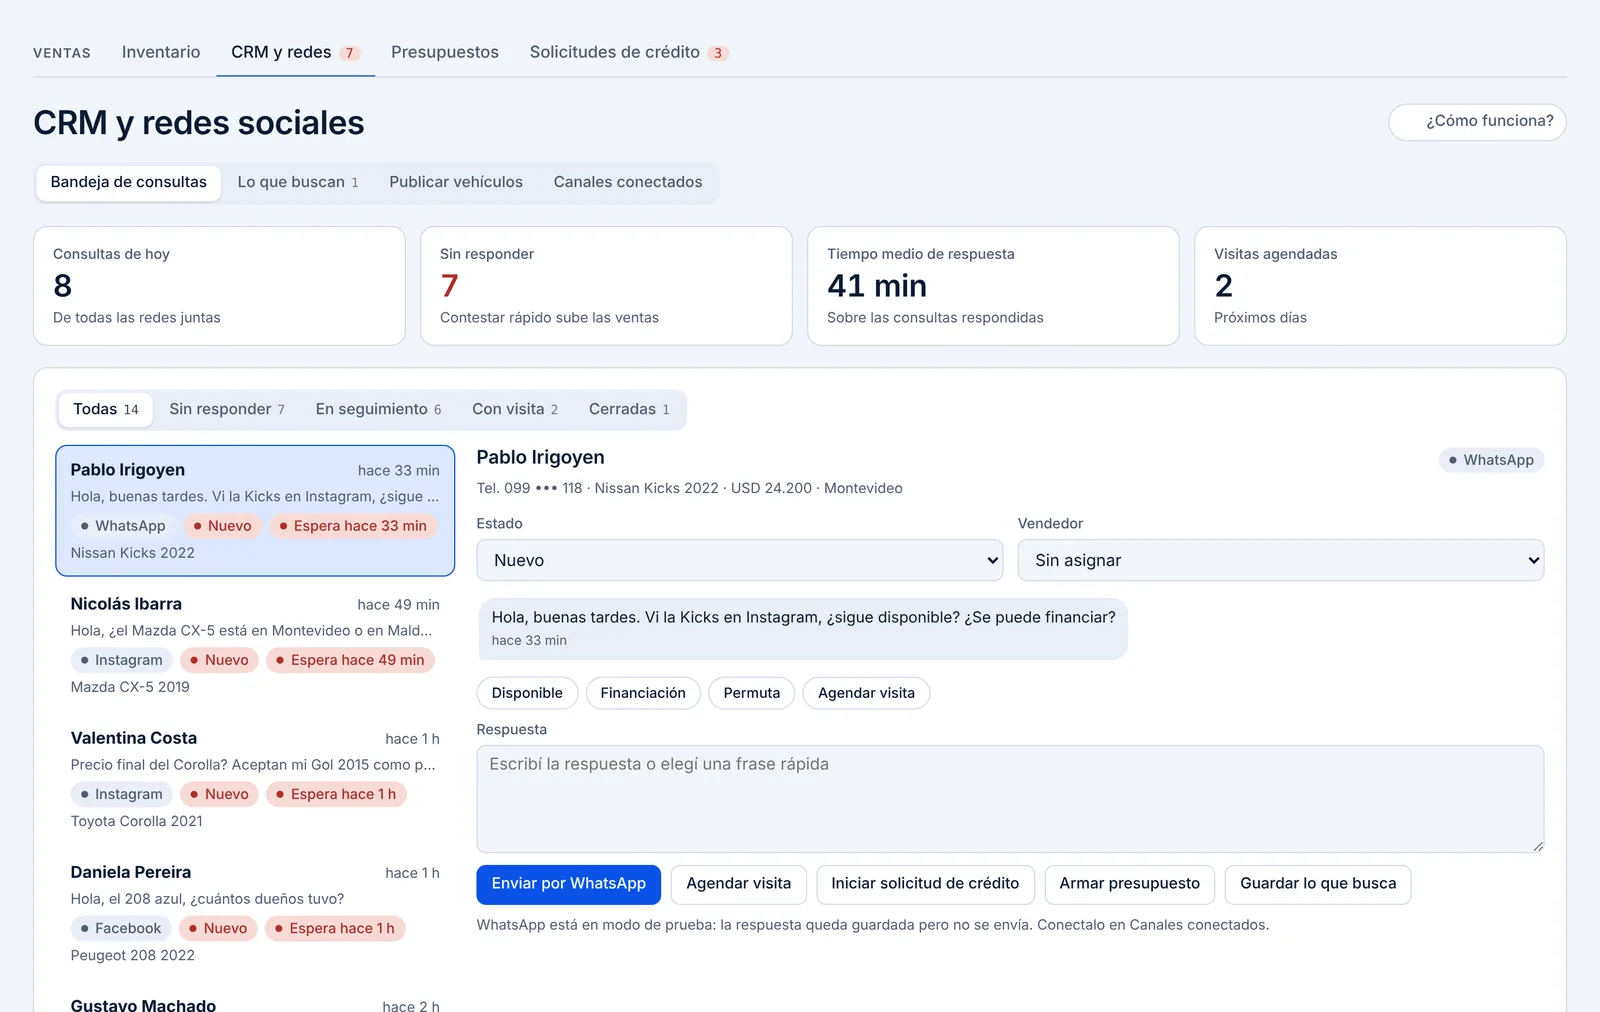
Task: Go to Solicitudes de crédito tab
Action: [x=629, y=52]
